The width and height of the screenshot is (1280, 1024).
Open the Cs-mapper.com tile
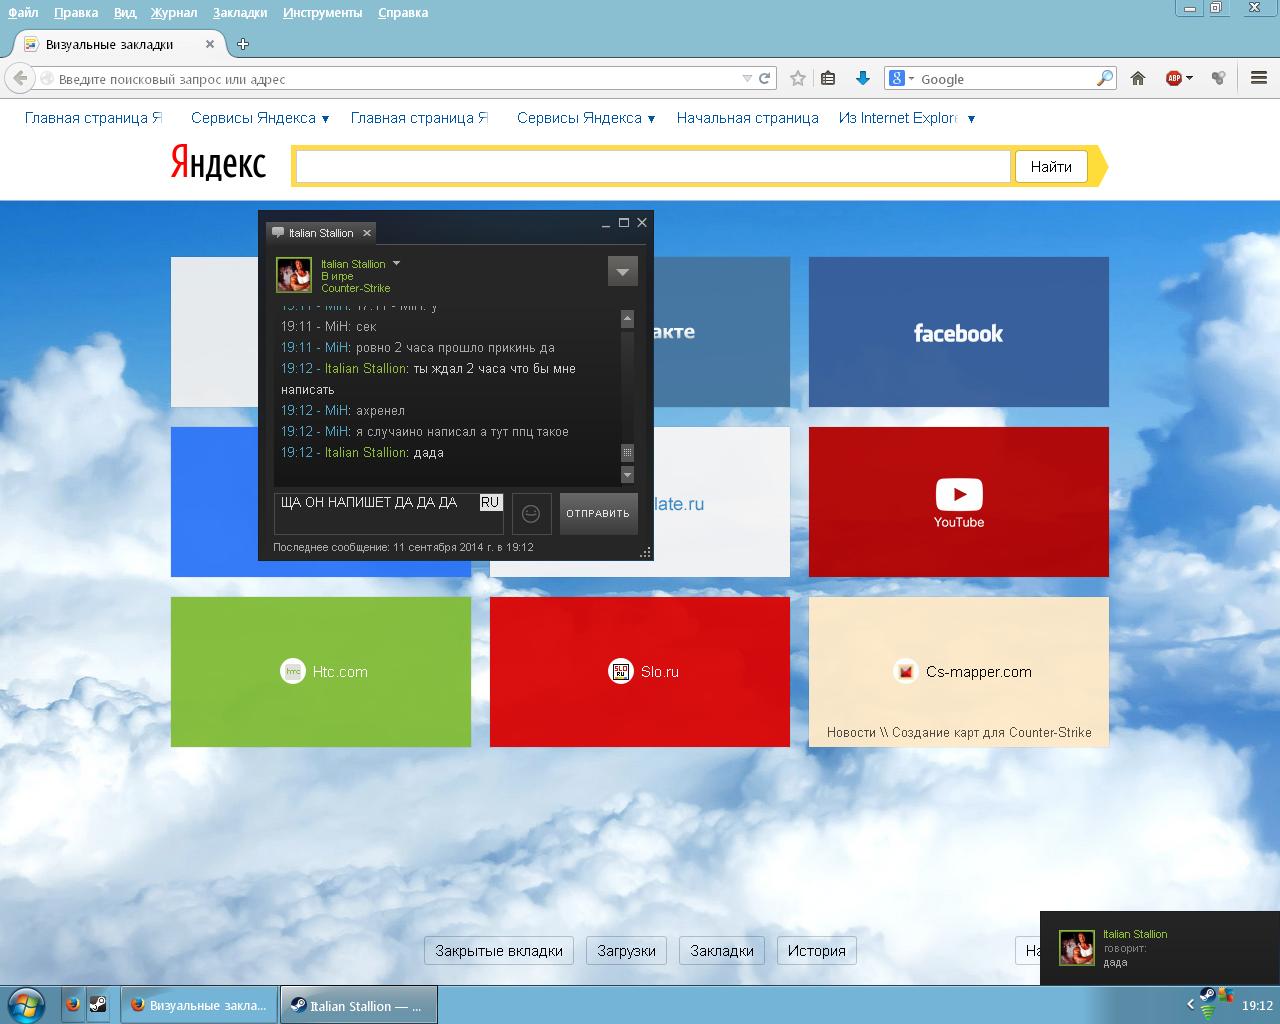(x=958, y=672)
